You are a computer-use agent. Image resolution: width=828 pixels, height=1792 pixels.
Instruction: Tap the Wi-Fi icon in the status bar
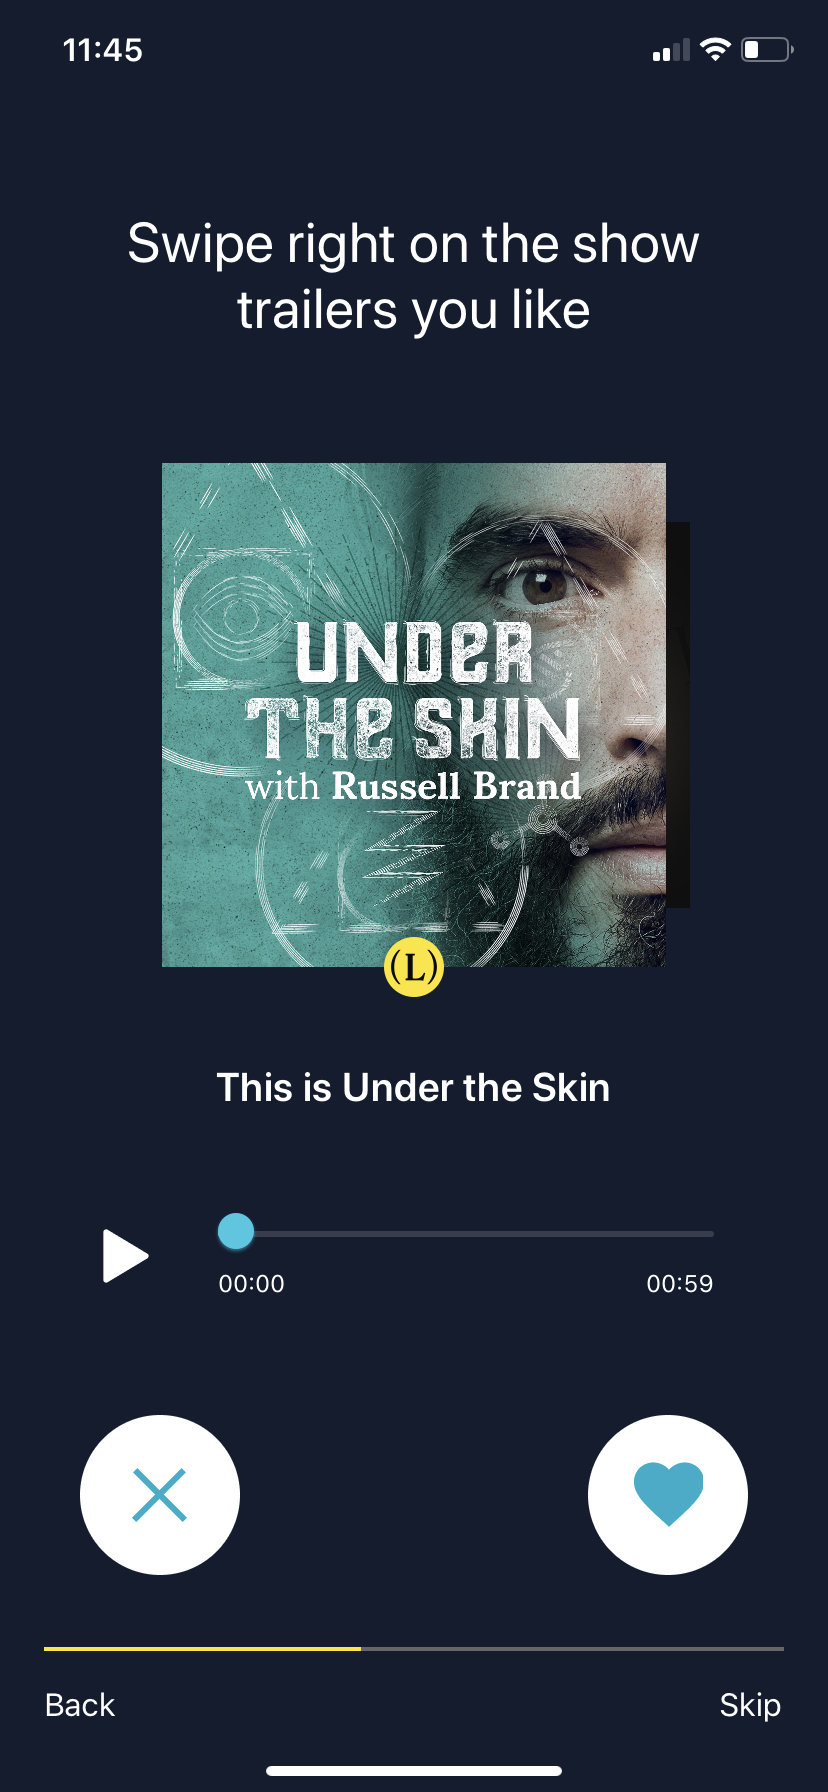pos(715,49)
